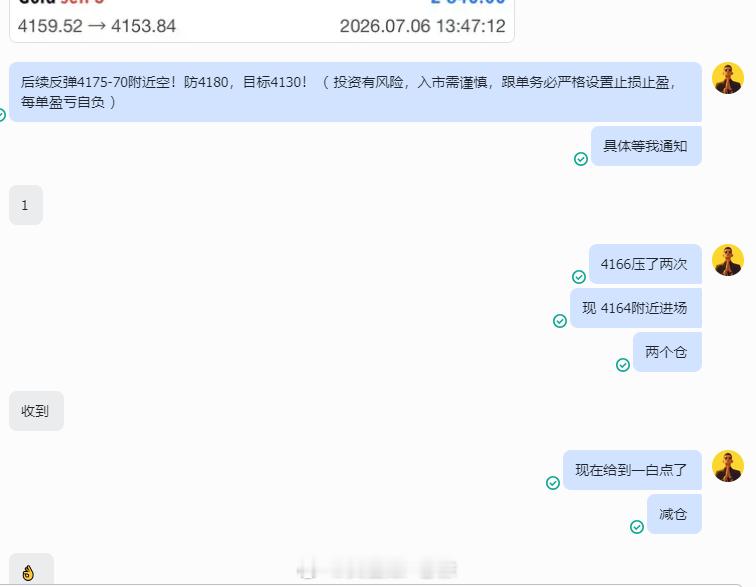Image resolution: width=756 pixels, height=587 pixels.
Task: Click read-receipt check beside 减仓
Action: click(x=636, y=527)
